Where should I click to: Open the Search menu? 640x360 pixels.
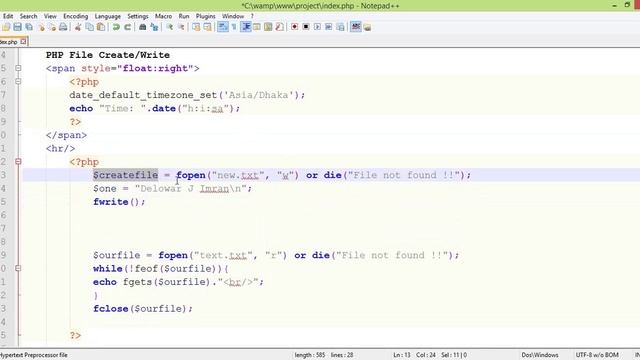29,16
